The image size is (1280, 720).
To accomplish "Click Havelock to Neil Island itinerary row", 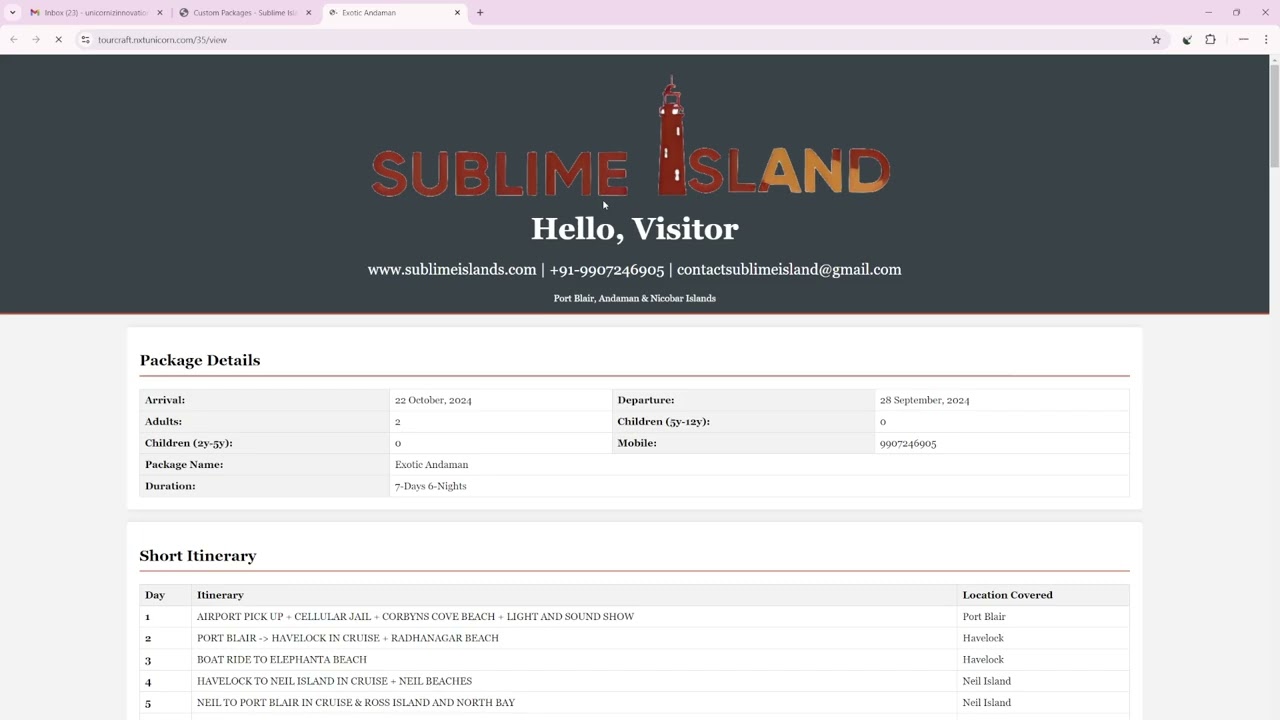I will [x=634, y=681].
